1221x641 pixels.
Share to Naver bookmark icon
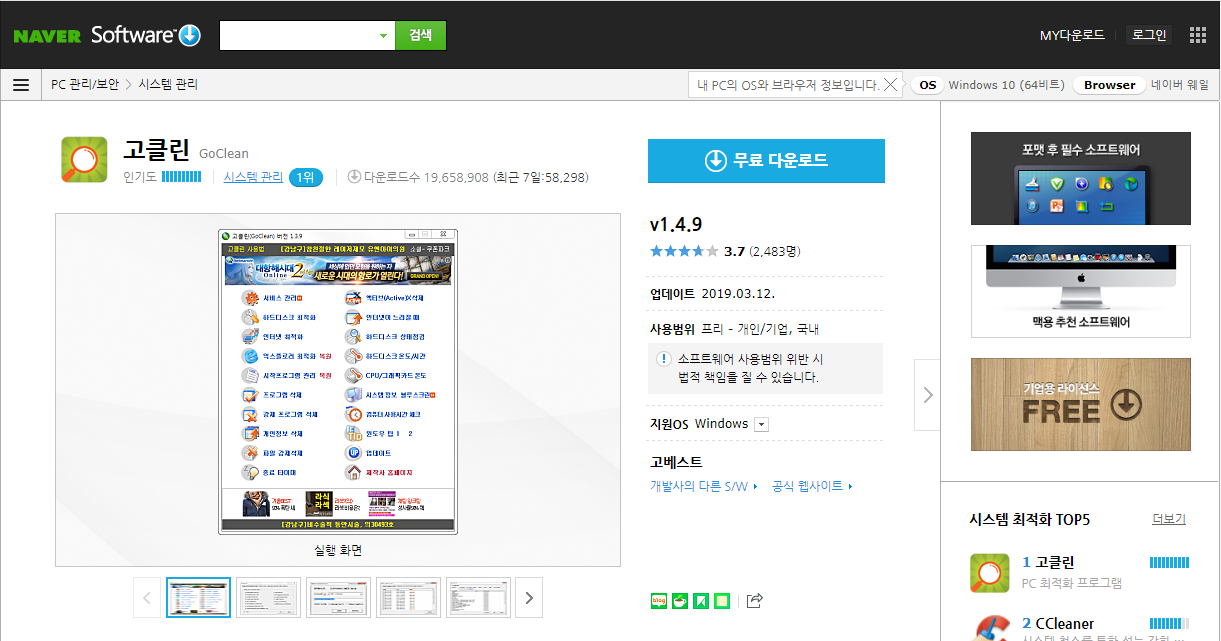click(701, 601)
